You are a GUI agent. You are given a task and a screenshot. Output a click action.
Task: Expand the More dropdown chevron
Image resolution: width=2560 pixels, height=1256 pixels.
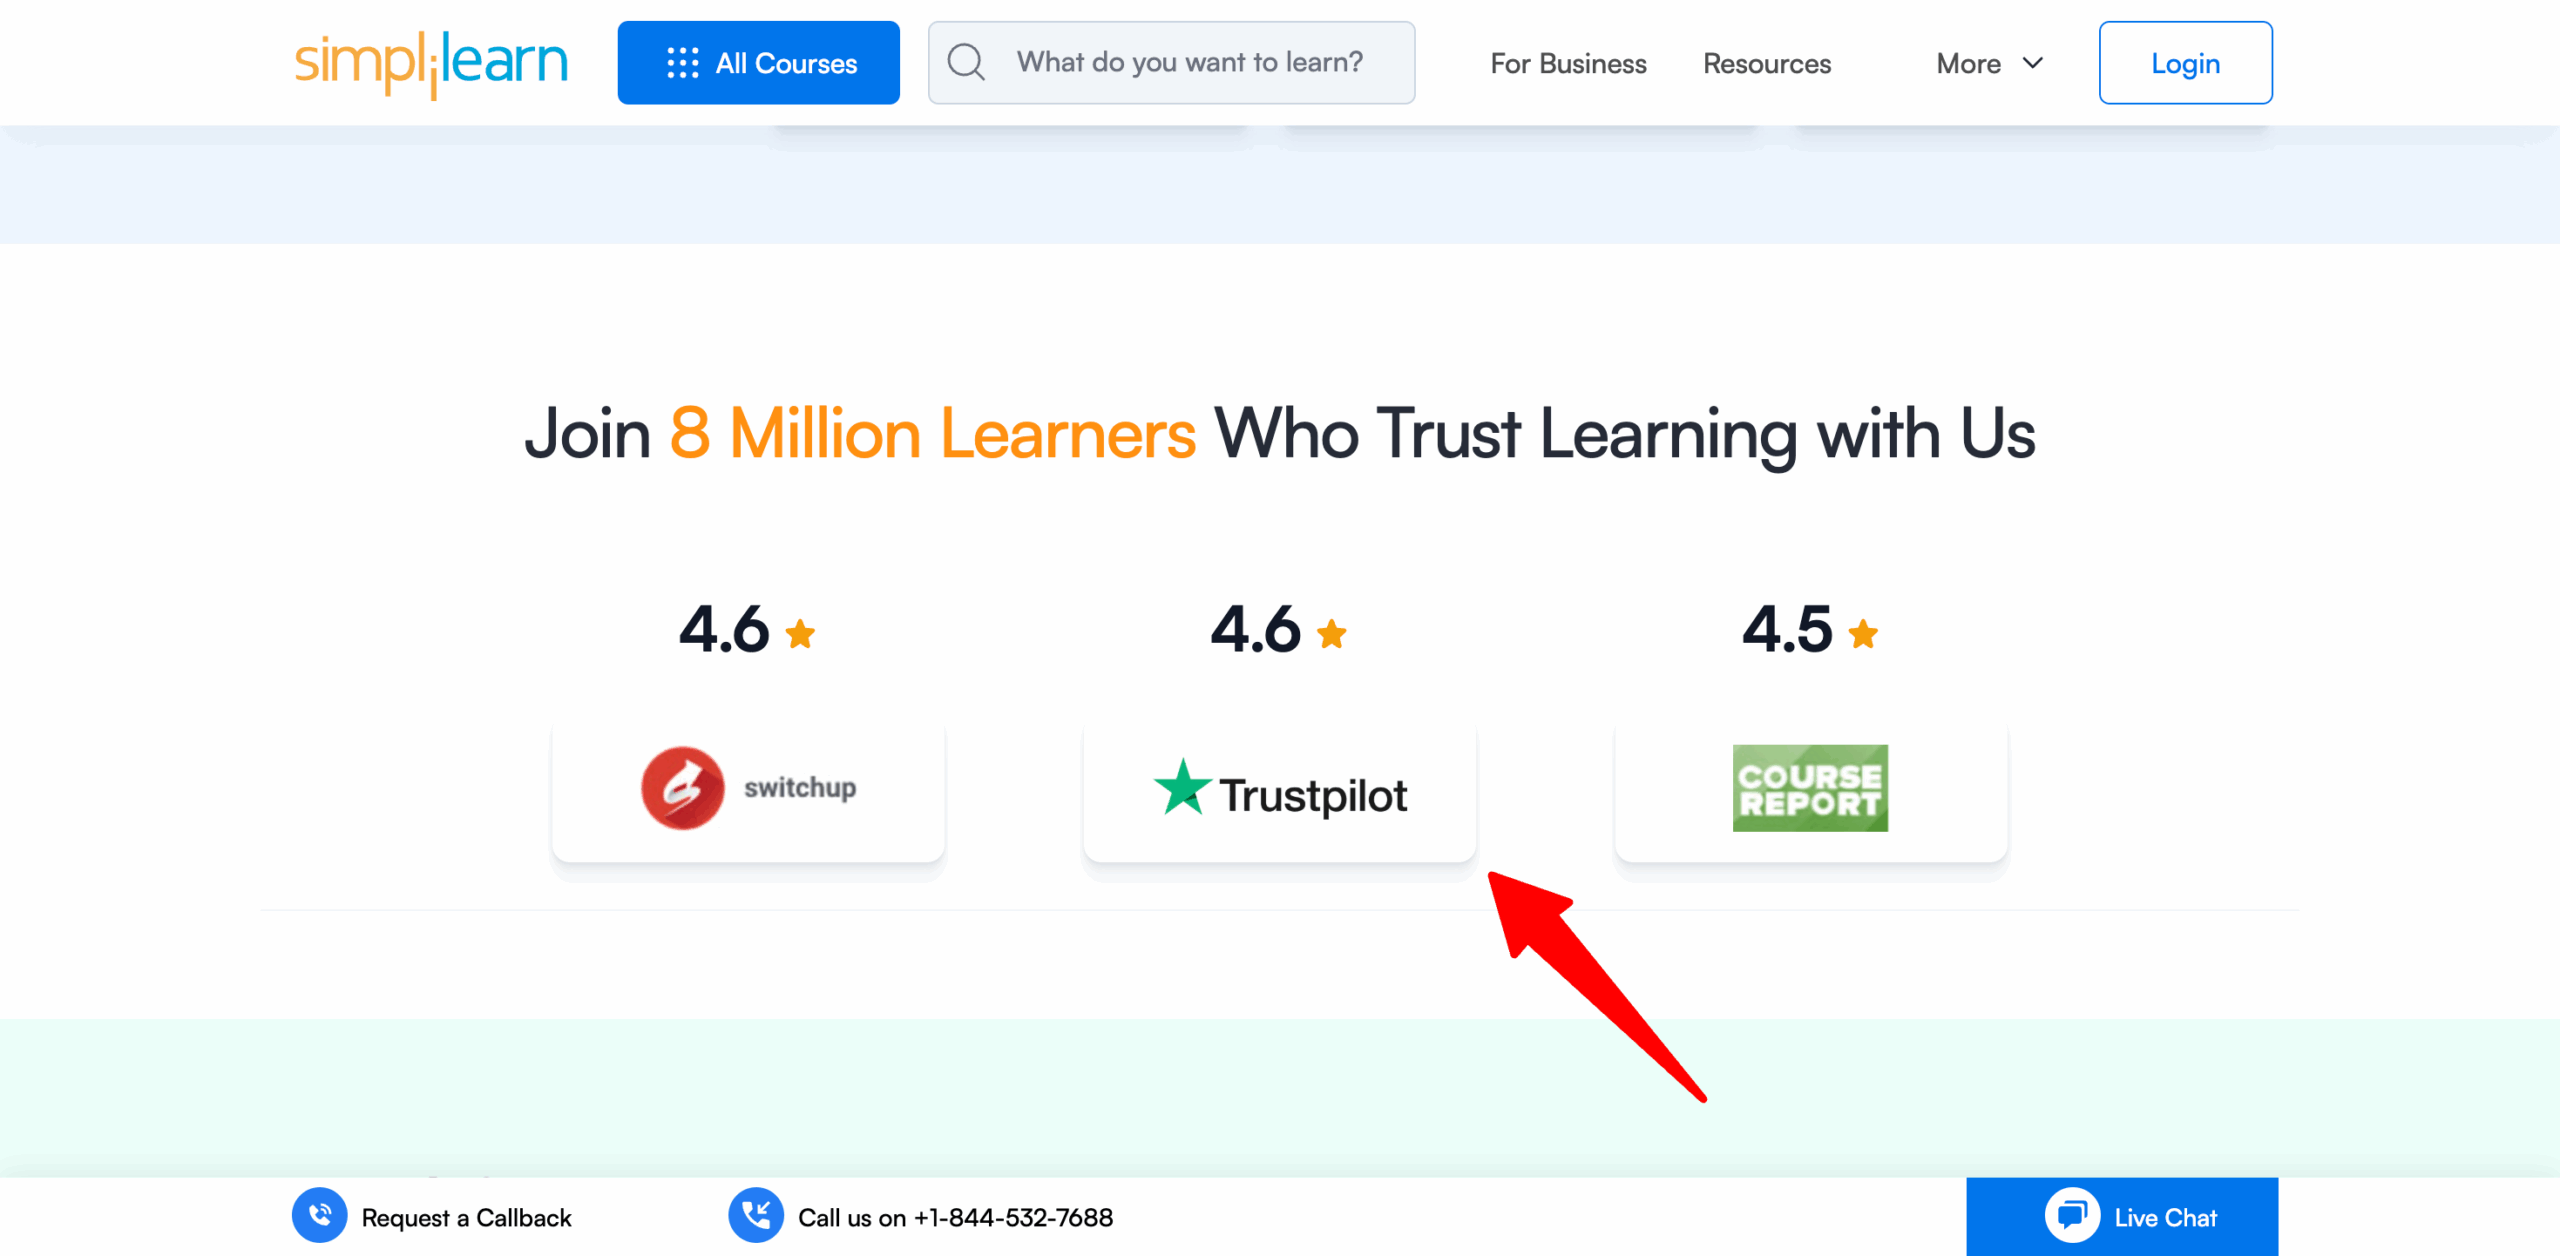2033,63
